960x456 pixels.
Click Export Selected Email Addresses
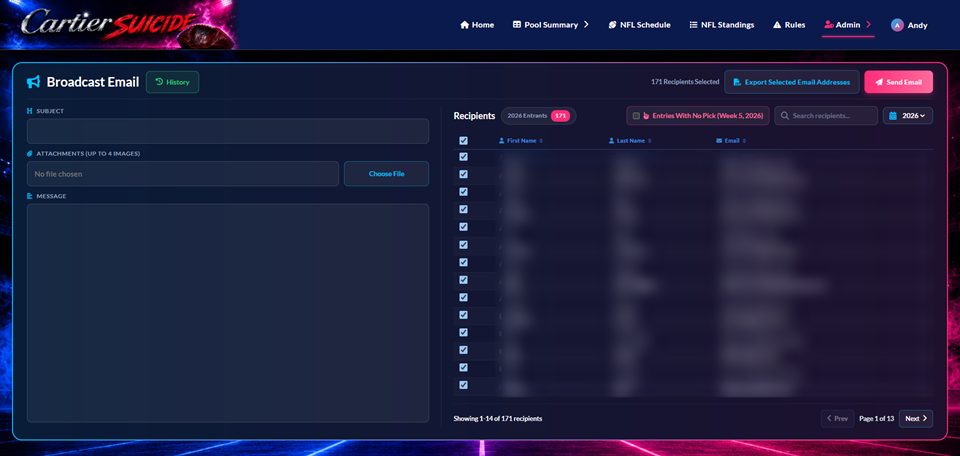click(x=792, y=82)
